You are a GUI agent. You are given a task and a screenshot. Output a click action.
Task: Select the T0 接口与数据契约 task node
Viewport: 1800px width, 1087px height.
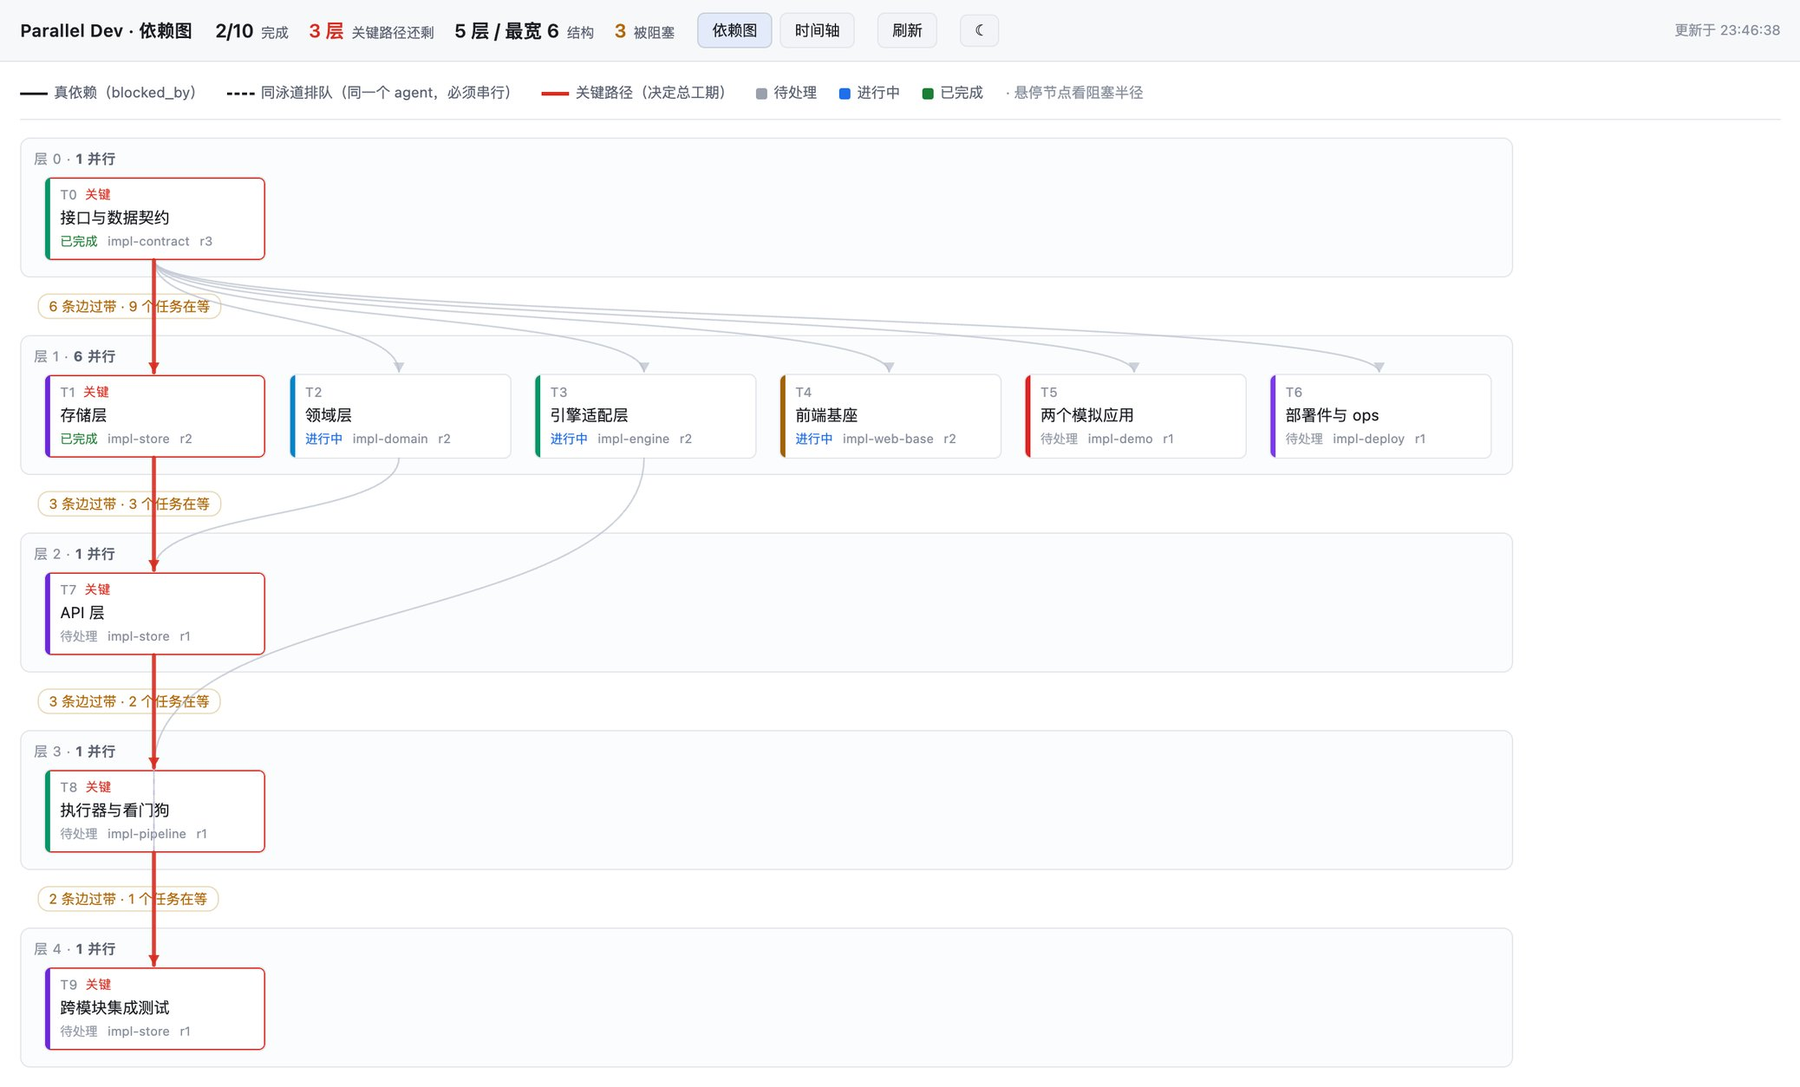155,219
